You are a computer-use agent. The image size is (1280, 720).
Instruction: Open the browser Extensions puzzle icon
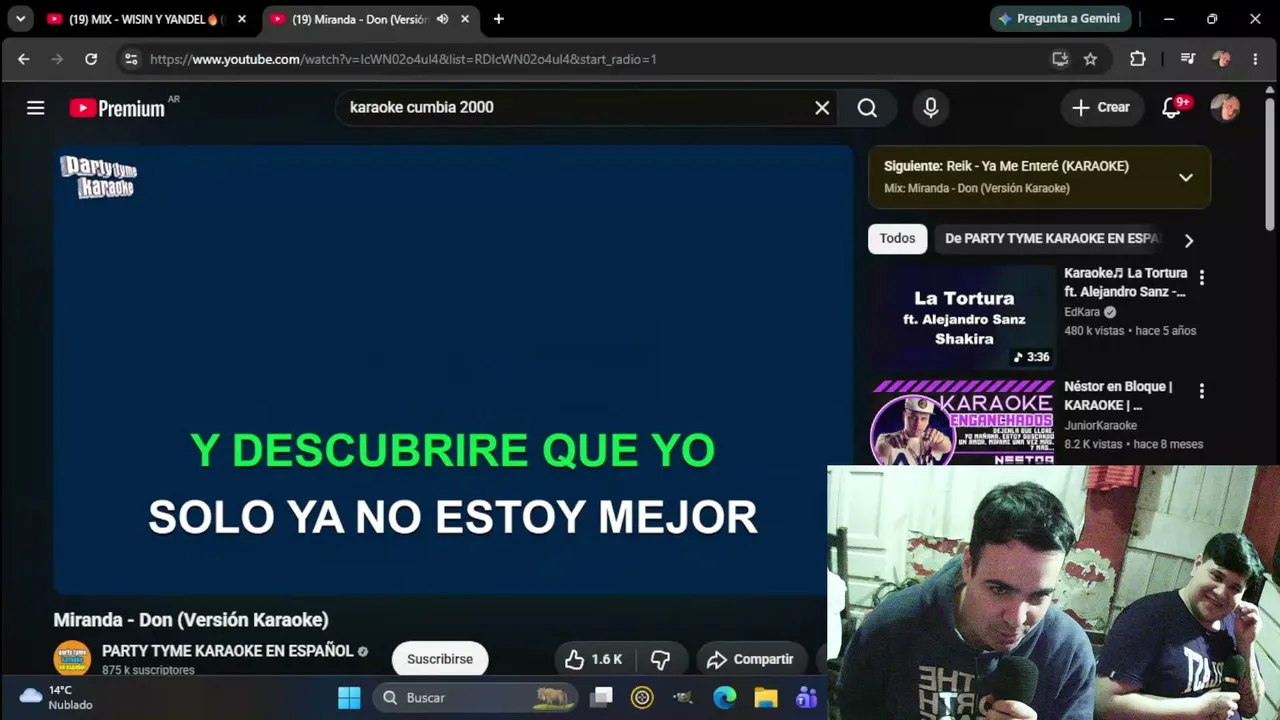[x=1138, y=59]
